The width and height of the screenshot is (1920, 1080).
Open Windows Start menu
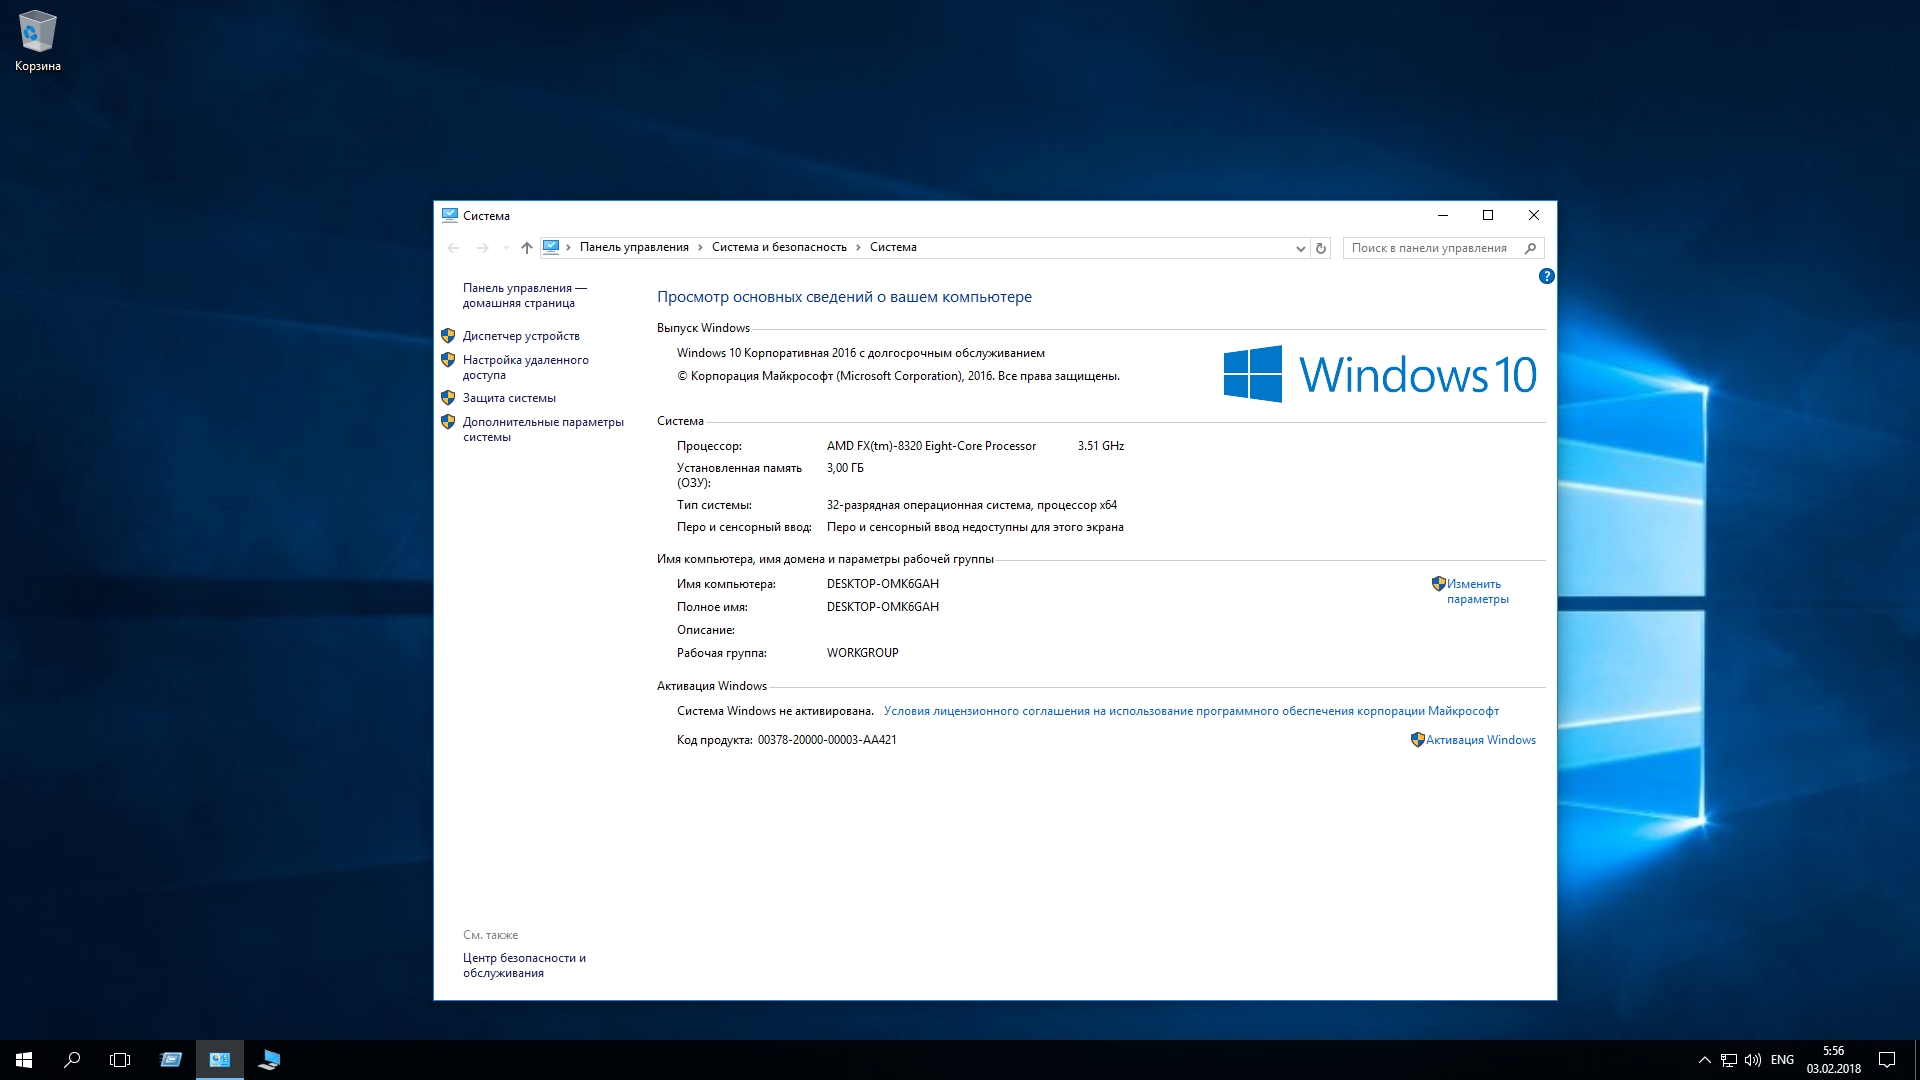[24, 1060]
